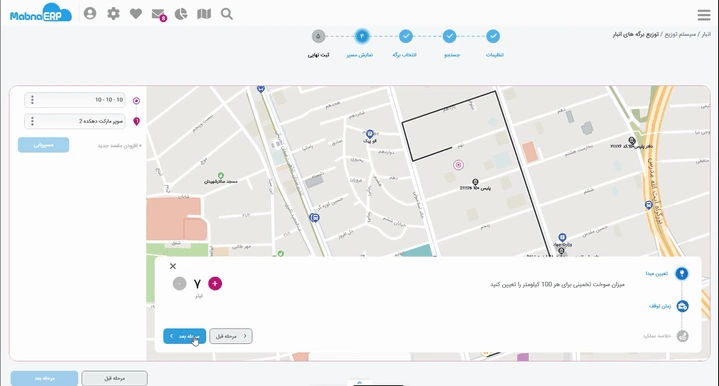This screenshot has height=386, width=719.
Task: Go to wizard step تنظیمات
Action: (x=493, y=36)
